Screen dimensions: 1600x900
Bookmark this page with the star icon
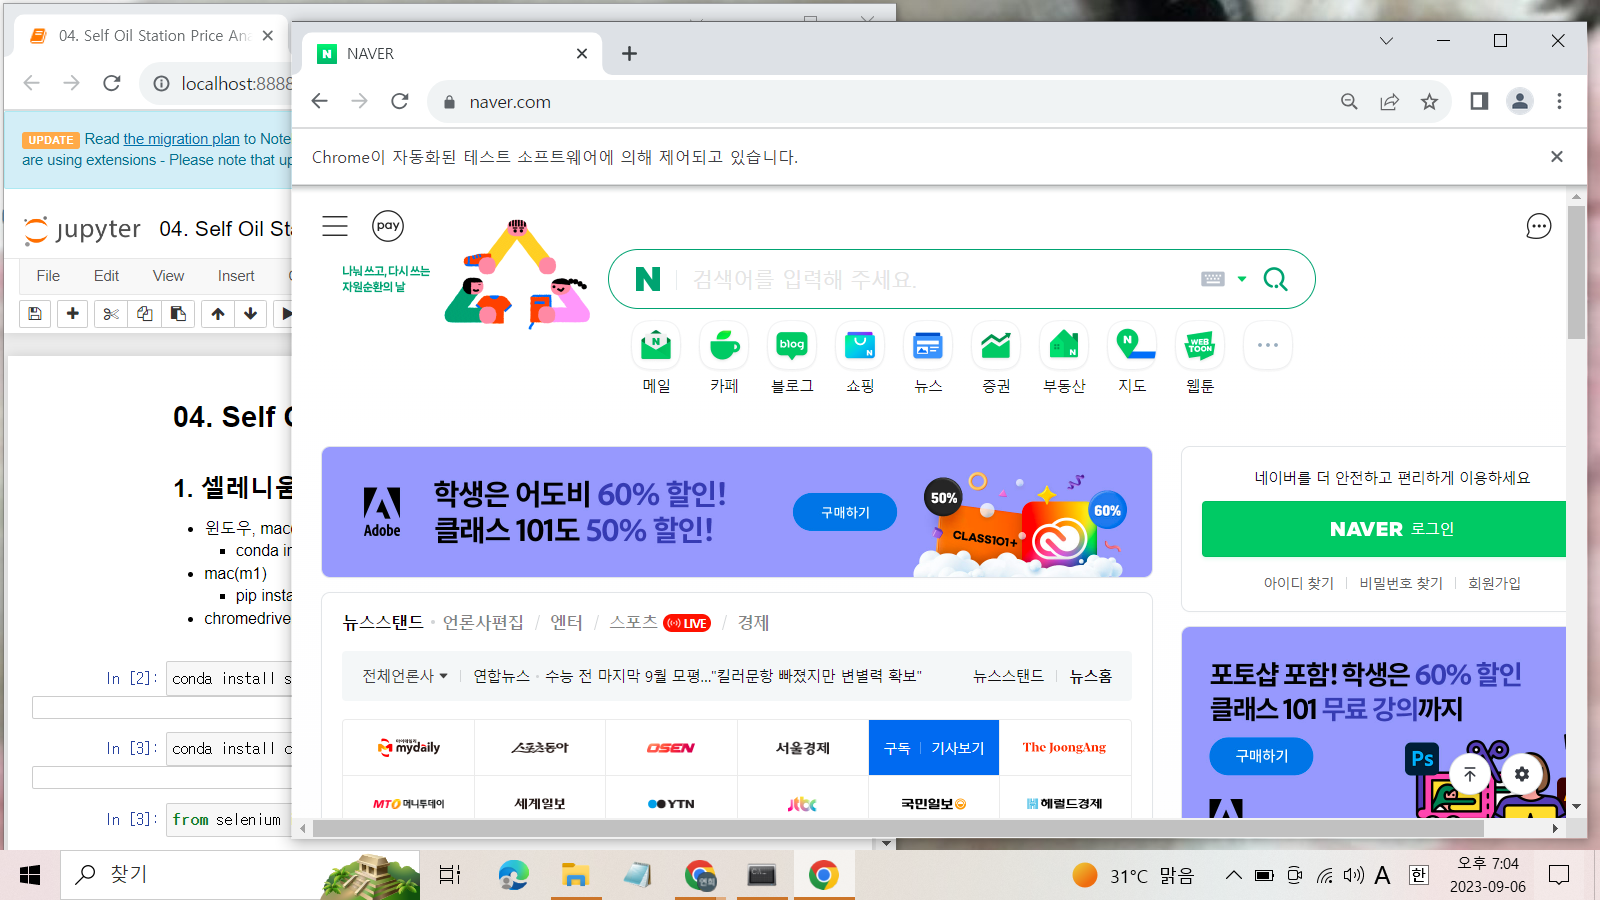pyautogui.click(x=1429, y=101)
